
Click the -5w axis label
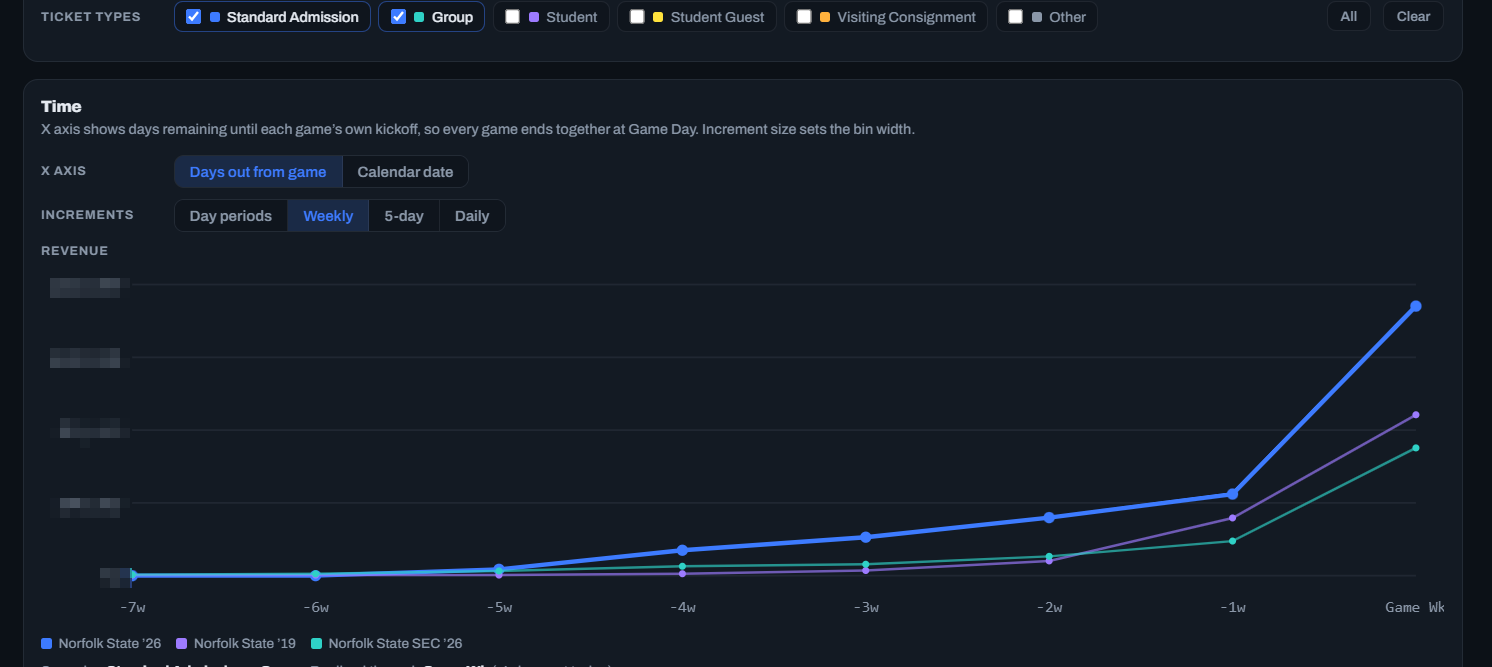499,608
